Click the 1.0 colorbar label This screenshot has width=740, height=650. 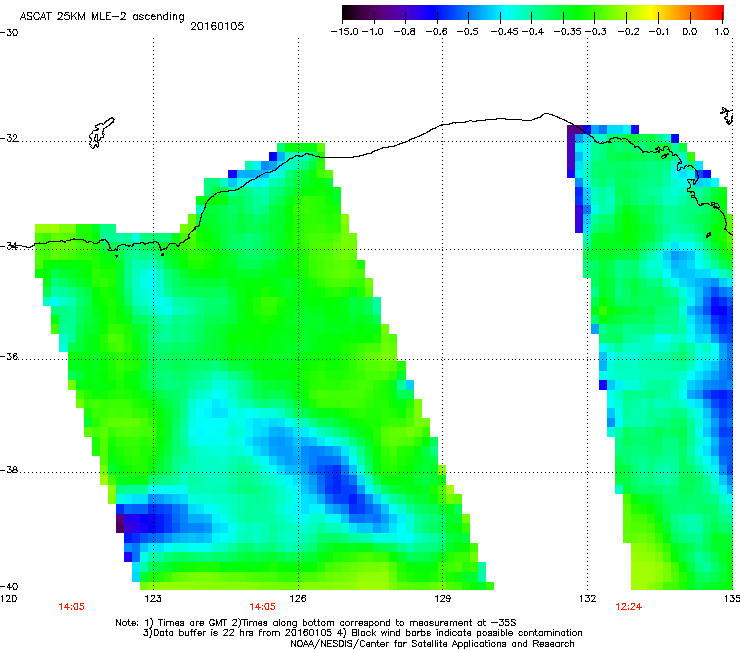[722, 32]
